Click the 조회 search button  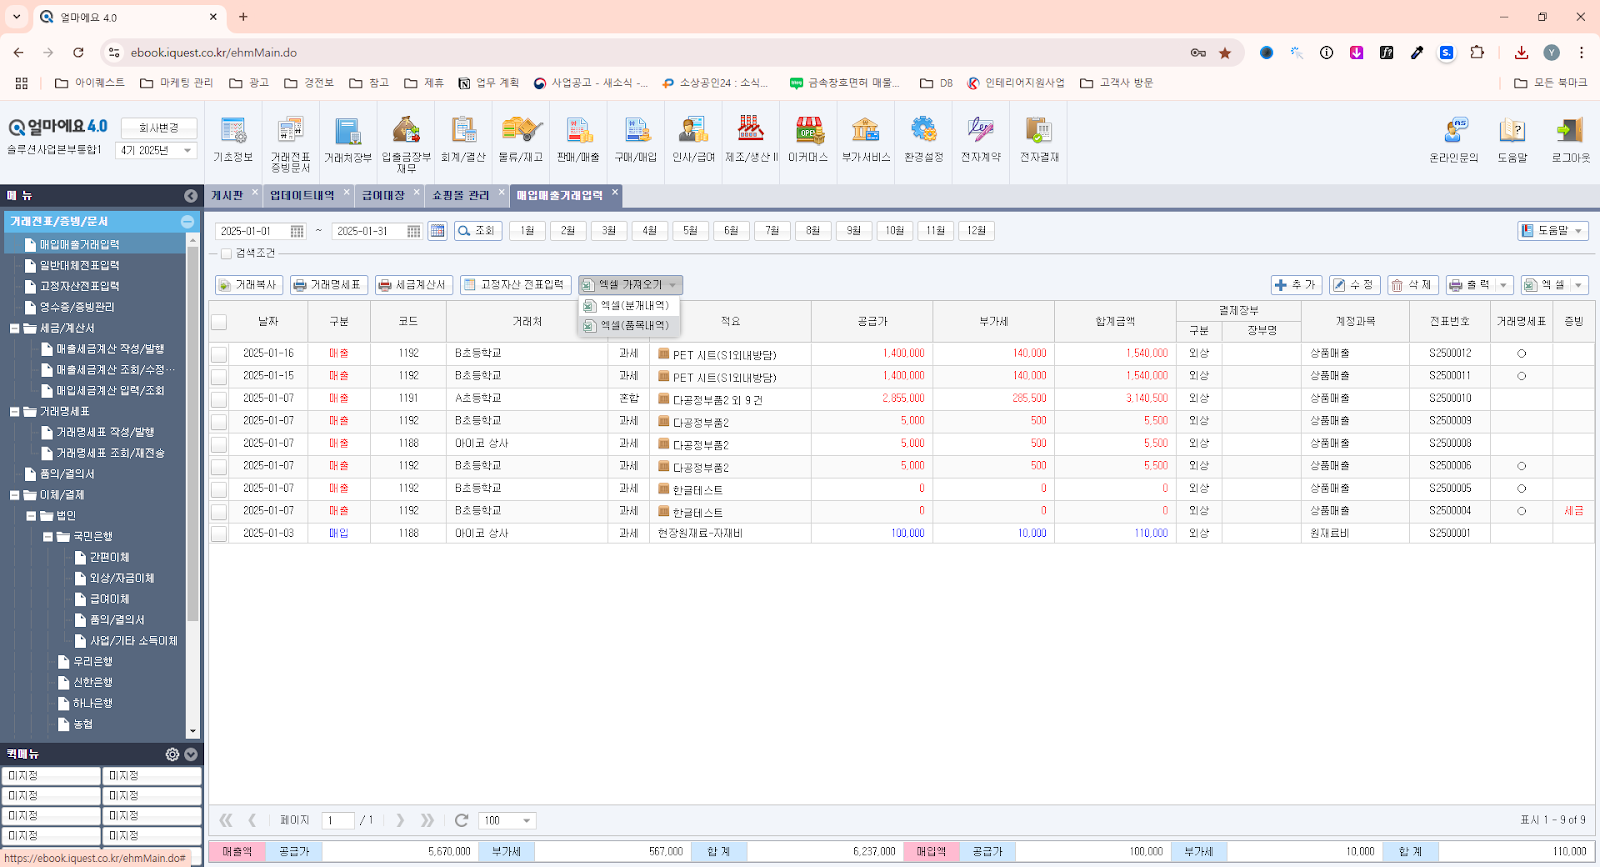tap(478, 231)
